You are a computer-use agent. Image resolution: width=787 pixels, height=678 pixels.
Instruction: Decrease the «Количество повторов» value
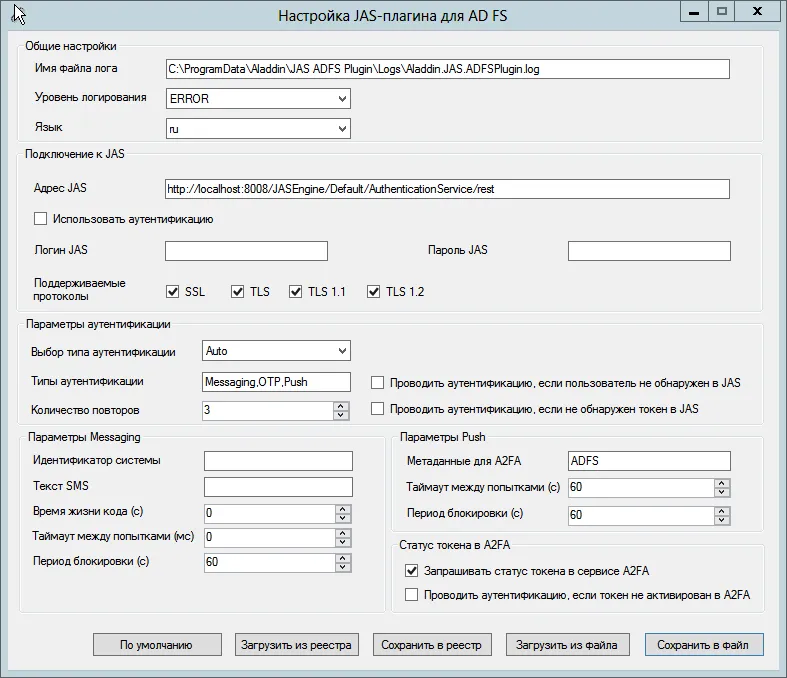(x=341, y=415)
